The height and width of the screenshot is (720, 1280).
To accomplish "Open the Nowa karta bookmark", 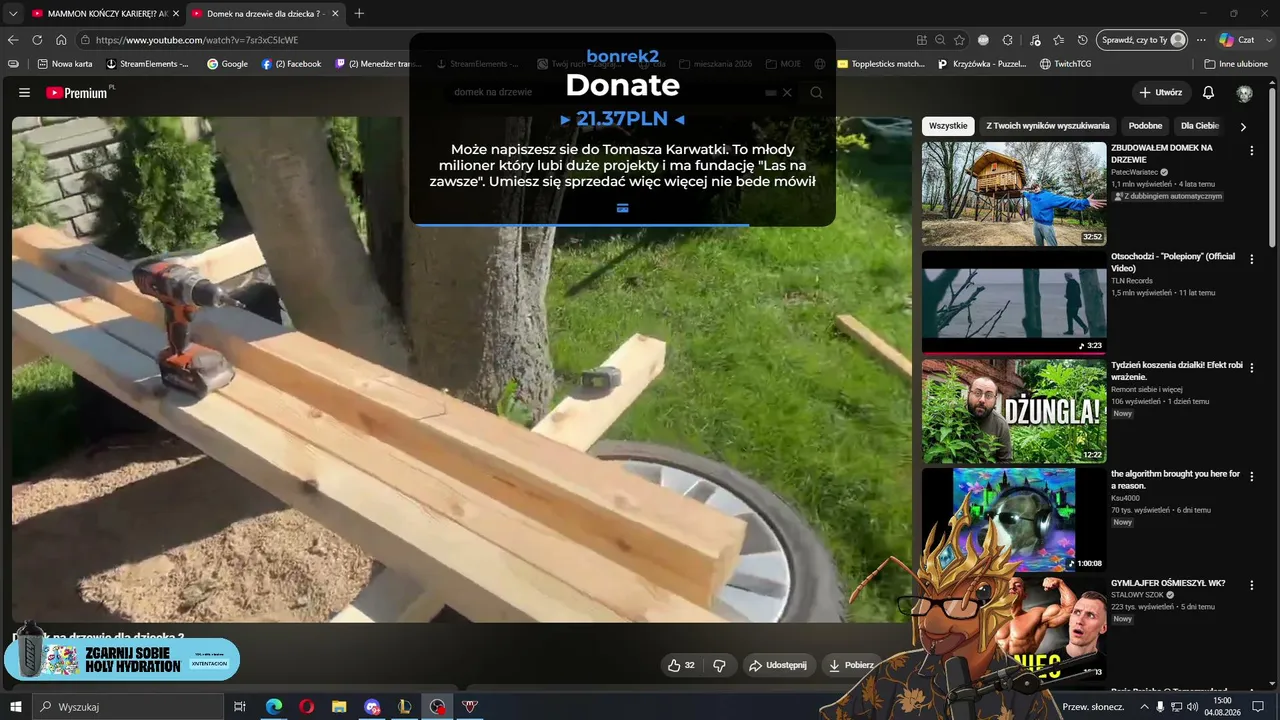I will pos(65,64).
